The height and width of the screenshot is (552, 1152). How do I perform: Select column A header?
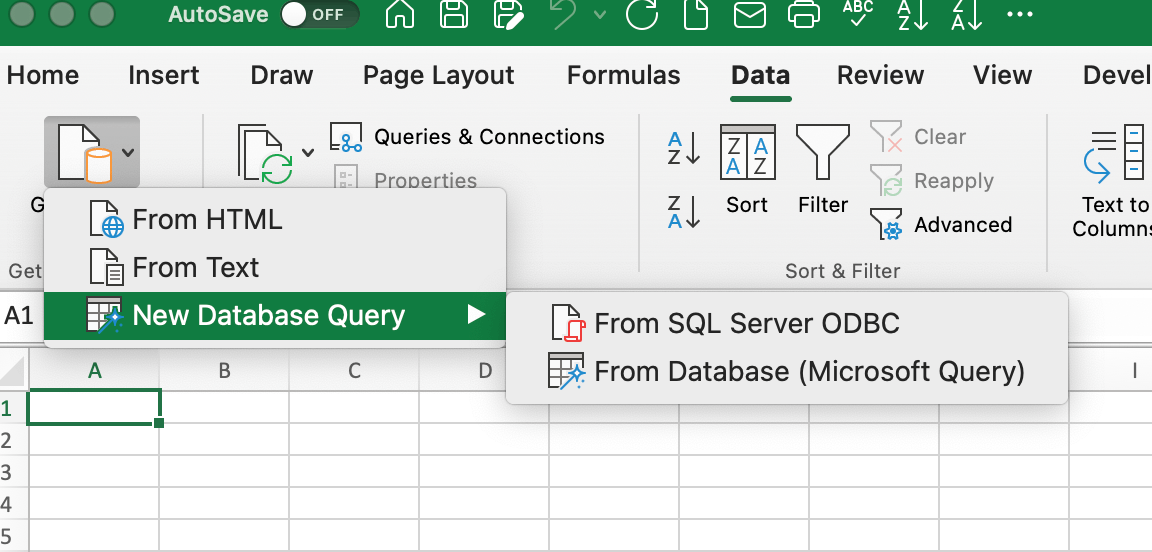[94, 370]
